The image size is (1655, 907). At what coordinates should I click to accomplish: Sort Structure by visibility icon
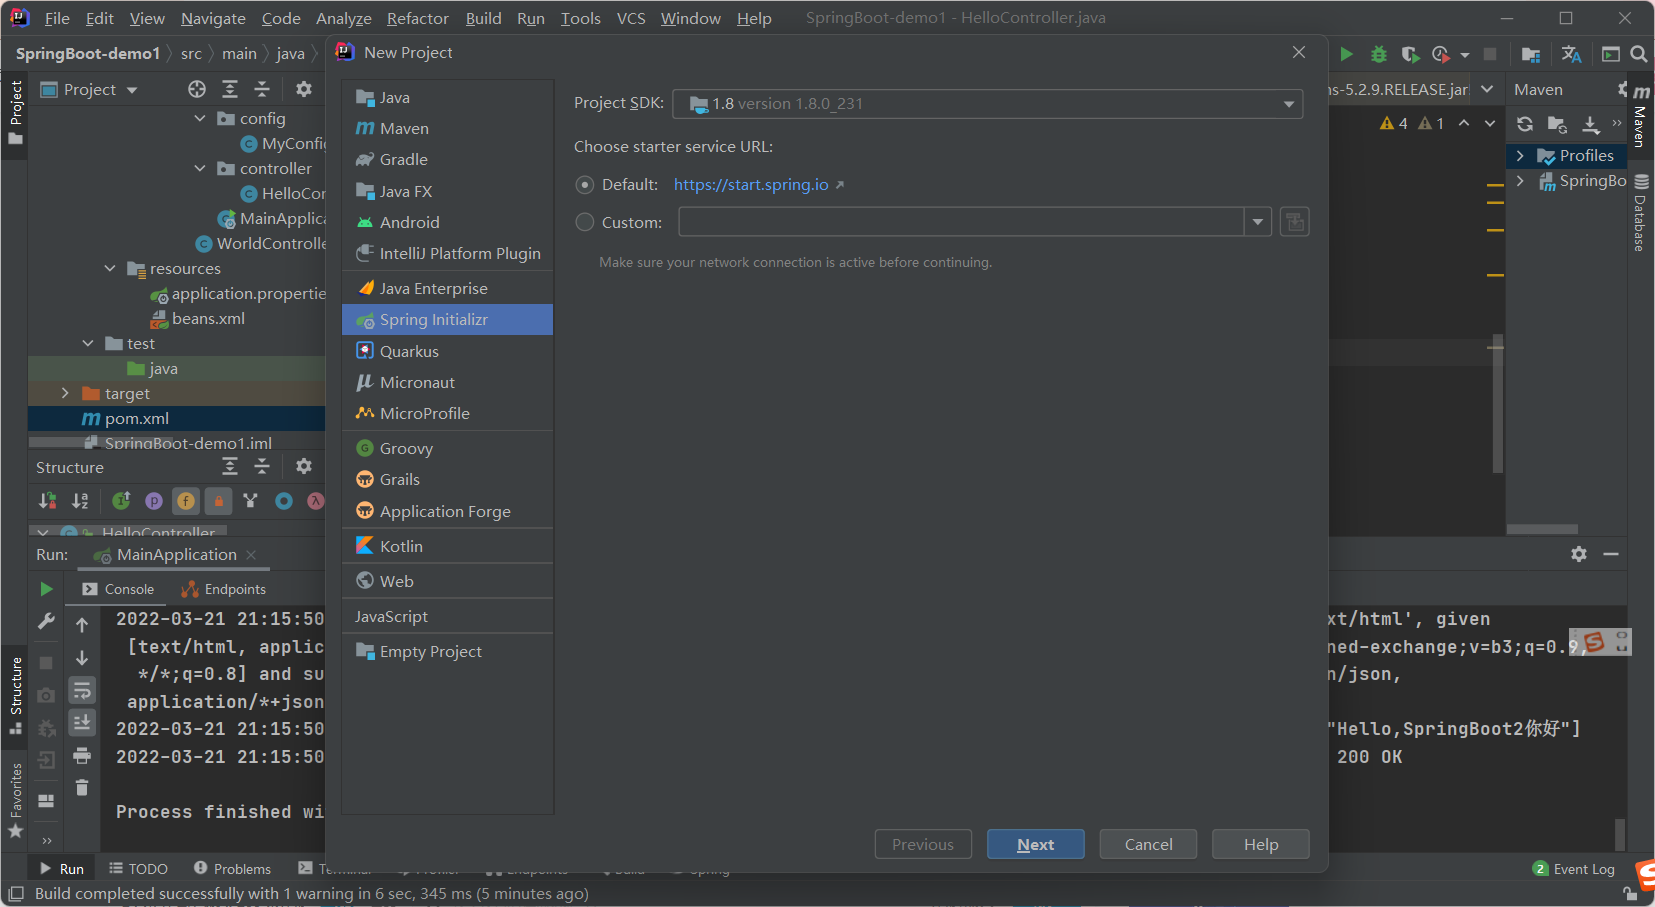click(x=47, y=500)
